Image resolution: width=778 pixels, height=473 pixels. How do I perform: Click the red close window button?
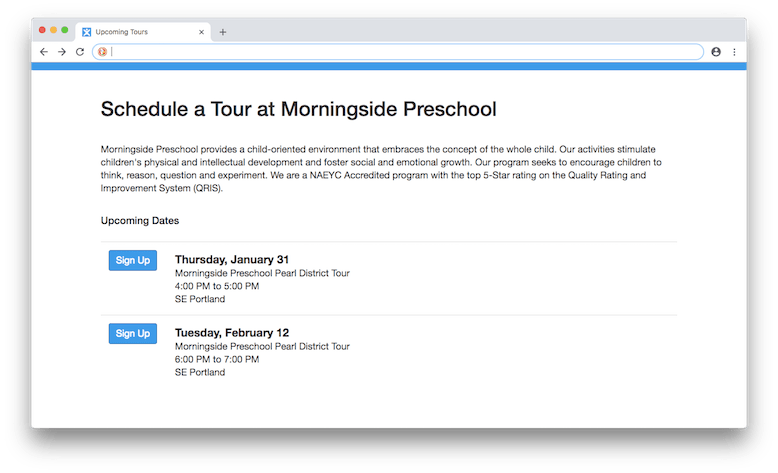pyautogui.click(x=42, y=31)
